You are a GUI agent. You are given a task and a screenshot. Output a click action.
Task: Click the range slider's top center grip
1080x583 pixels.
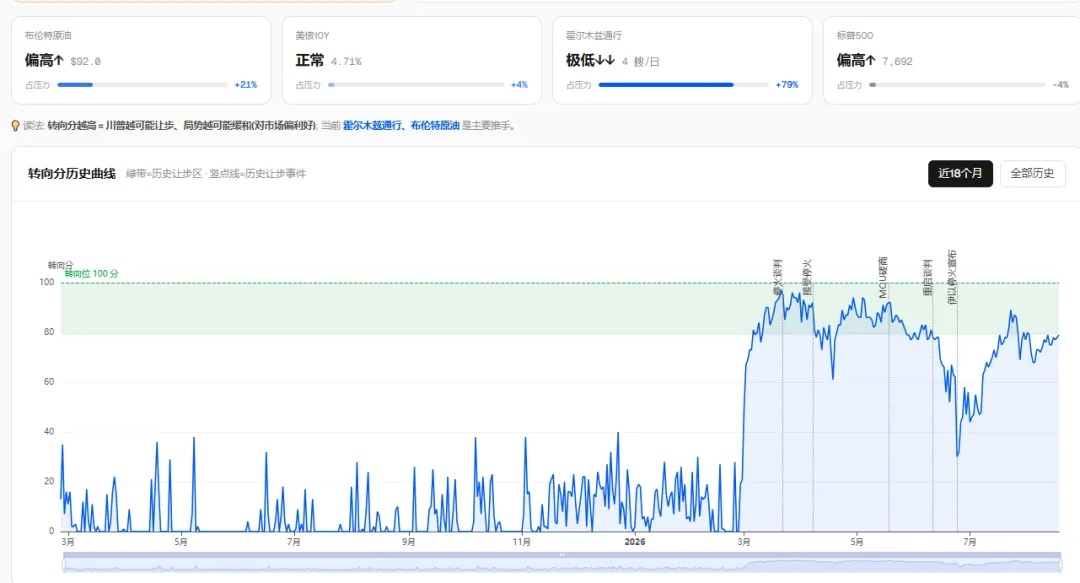click(x=562, y=555)
